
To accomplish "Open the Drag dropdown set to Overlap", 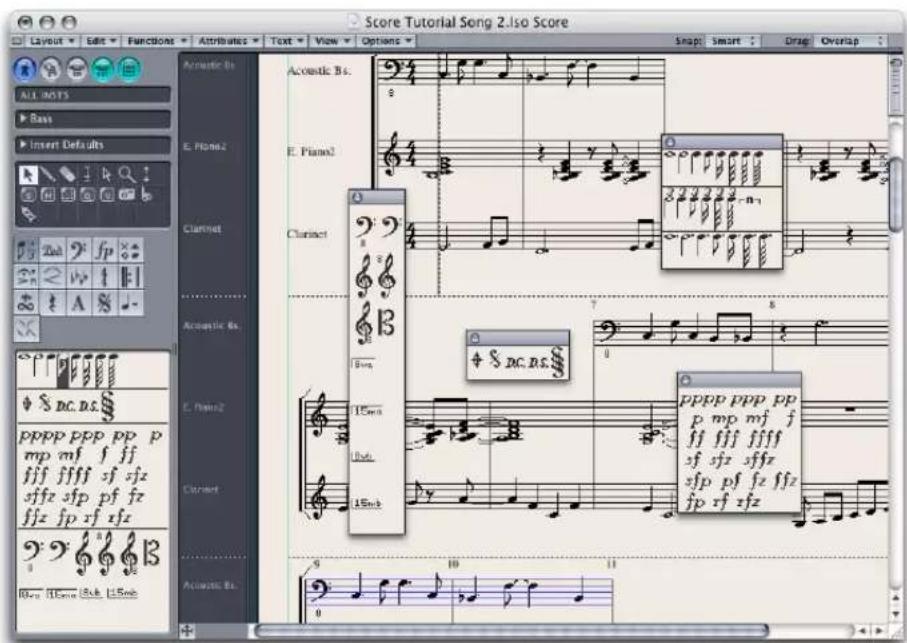I will (x=849, y=41).
